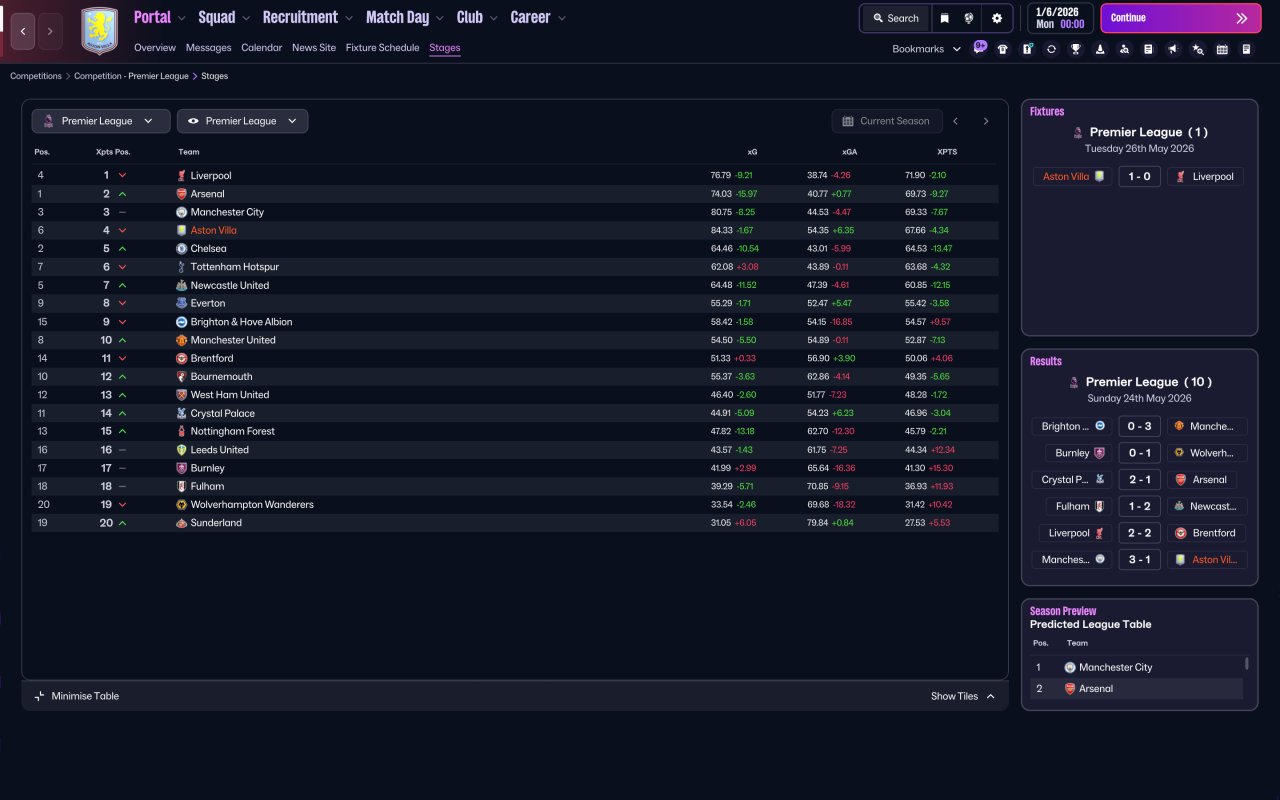Open settings with the gear icon
Image resolution: width=1280 pixels, height=800 pixels.
997,18
